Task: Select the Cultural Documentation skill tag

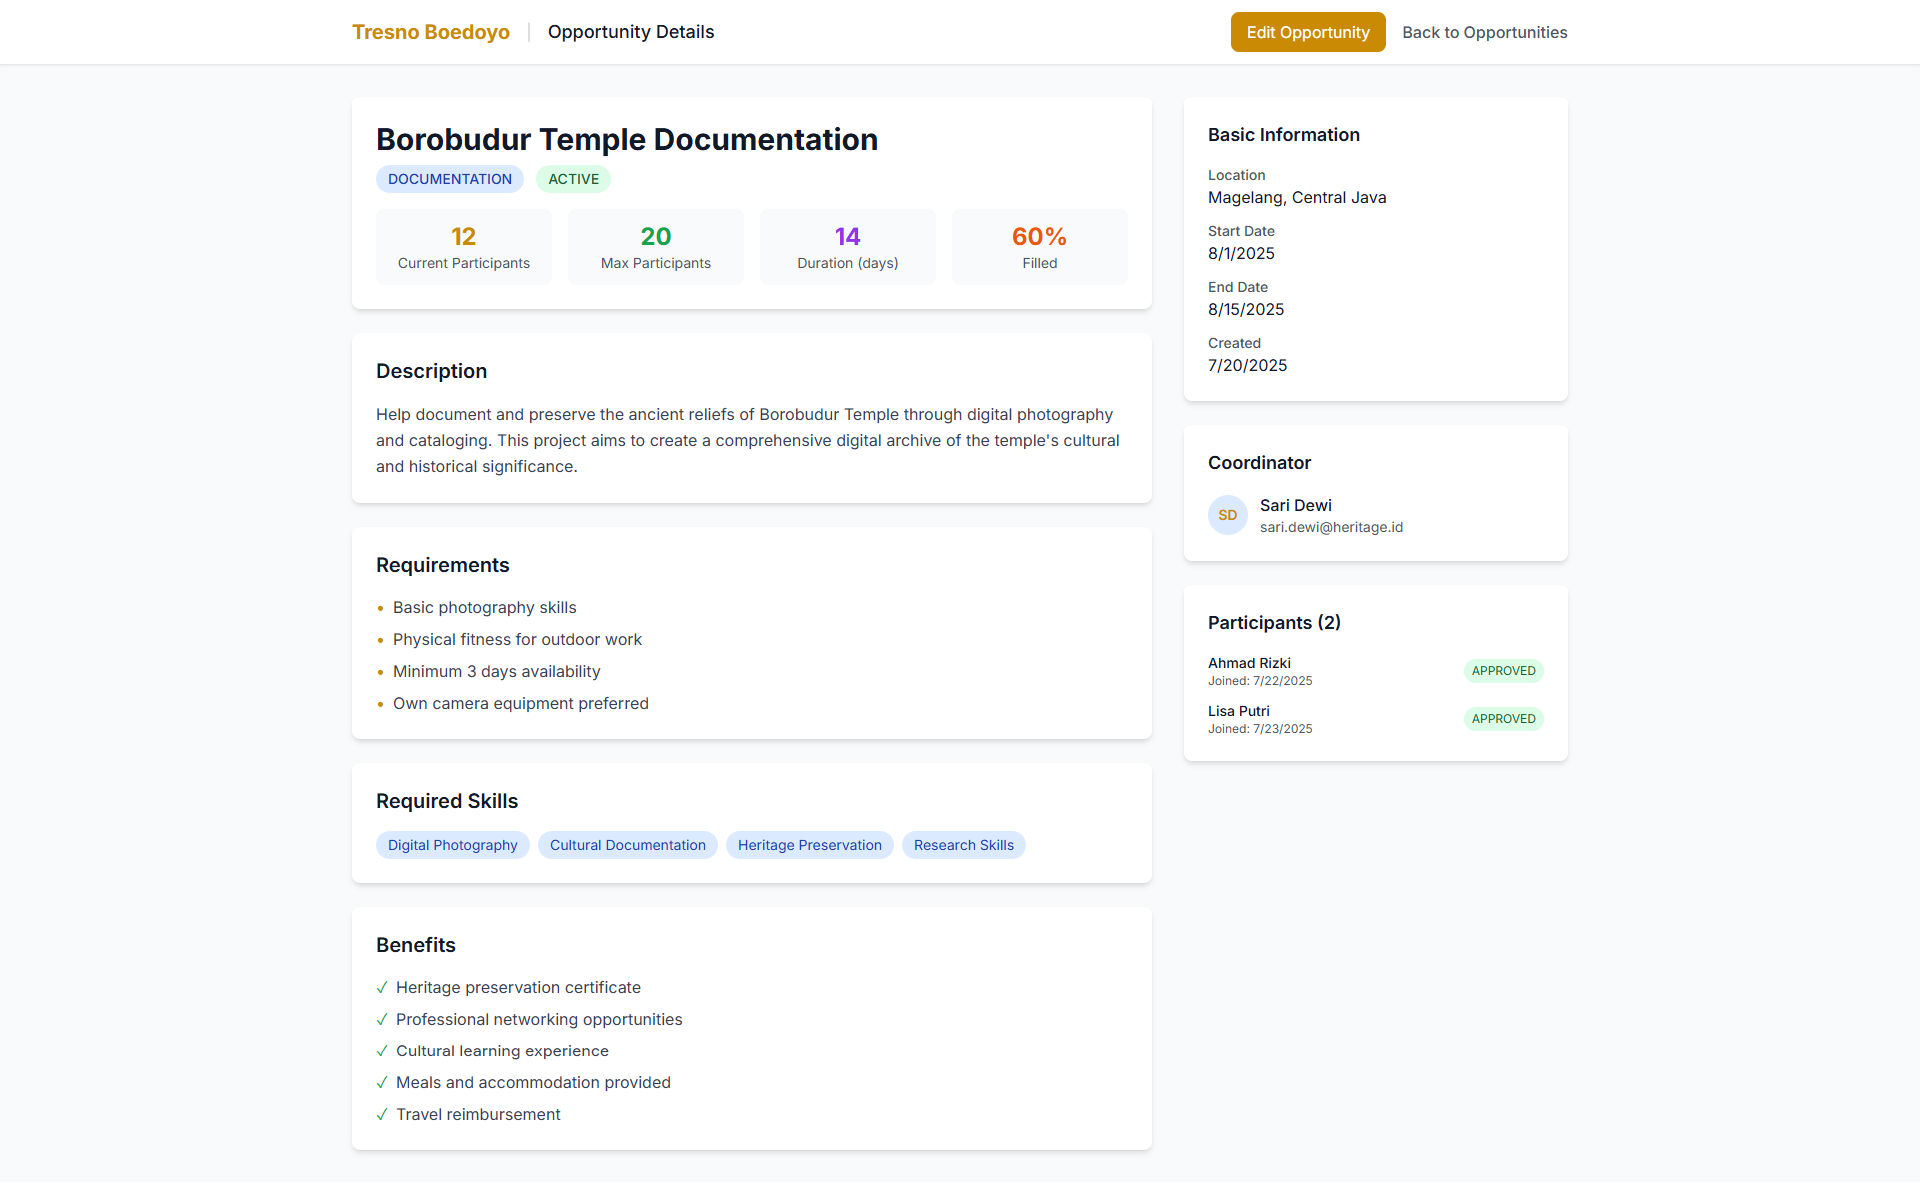Action: pos(627,845)
